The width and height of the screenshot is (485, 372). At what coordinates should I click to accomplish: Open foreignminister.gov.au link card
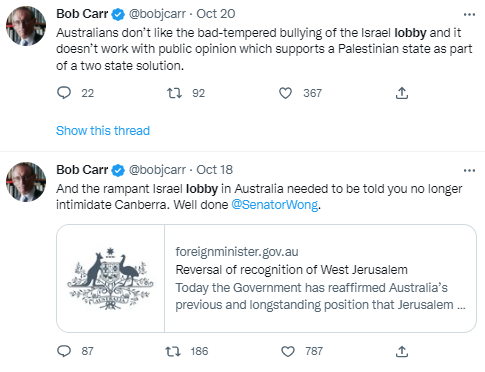click(x=266, y=278)
